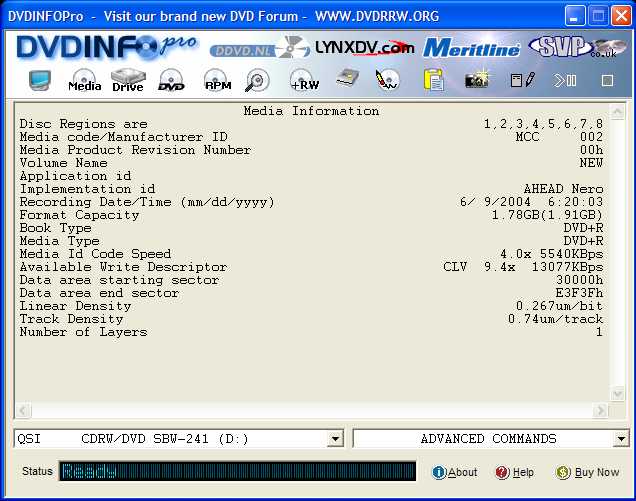Click the 'CLV 9.4x 13077KBps' value
The height and width of the screenshot is (501, 636).
(x=523, y=267)
